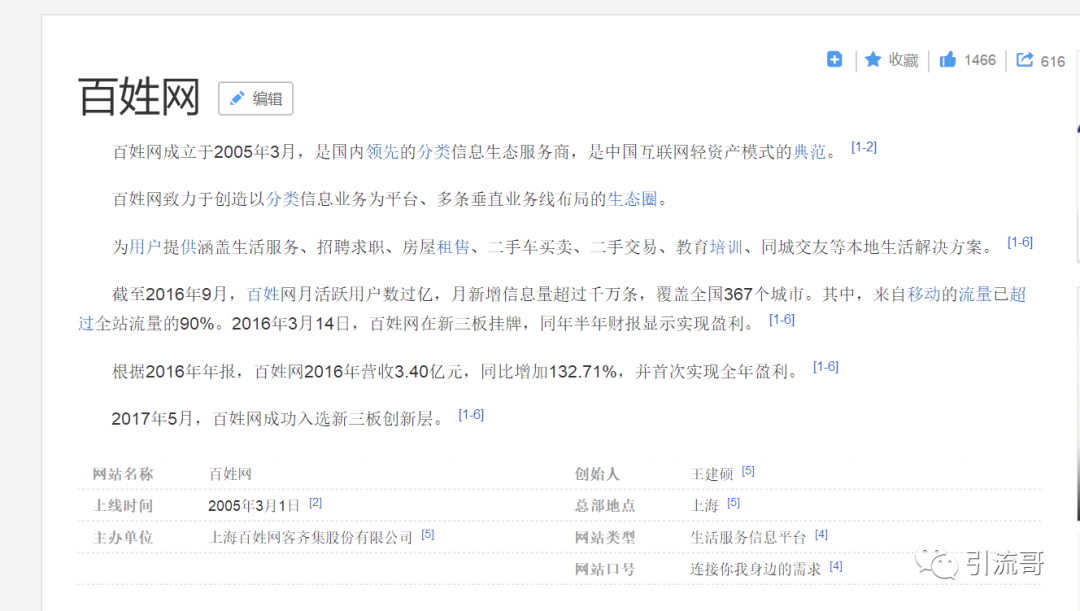This screenshot has height=611, width=1080.
Task: Click reference [5] beside 王建硕
Action: tap(748, 470)
